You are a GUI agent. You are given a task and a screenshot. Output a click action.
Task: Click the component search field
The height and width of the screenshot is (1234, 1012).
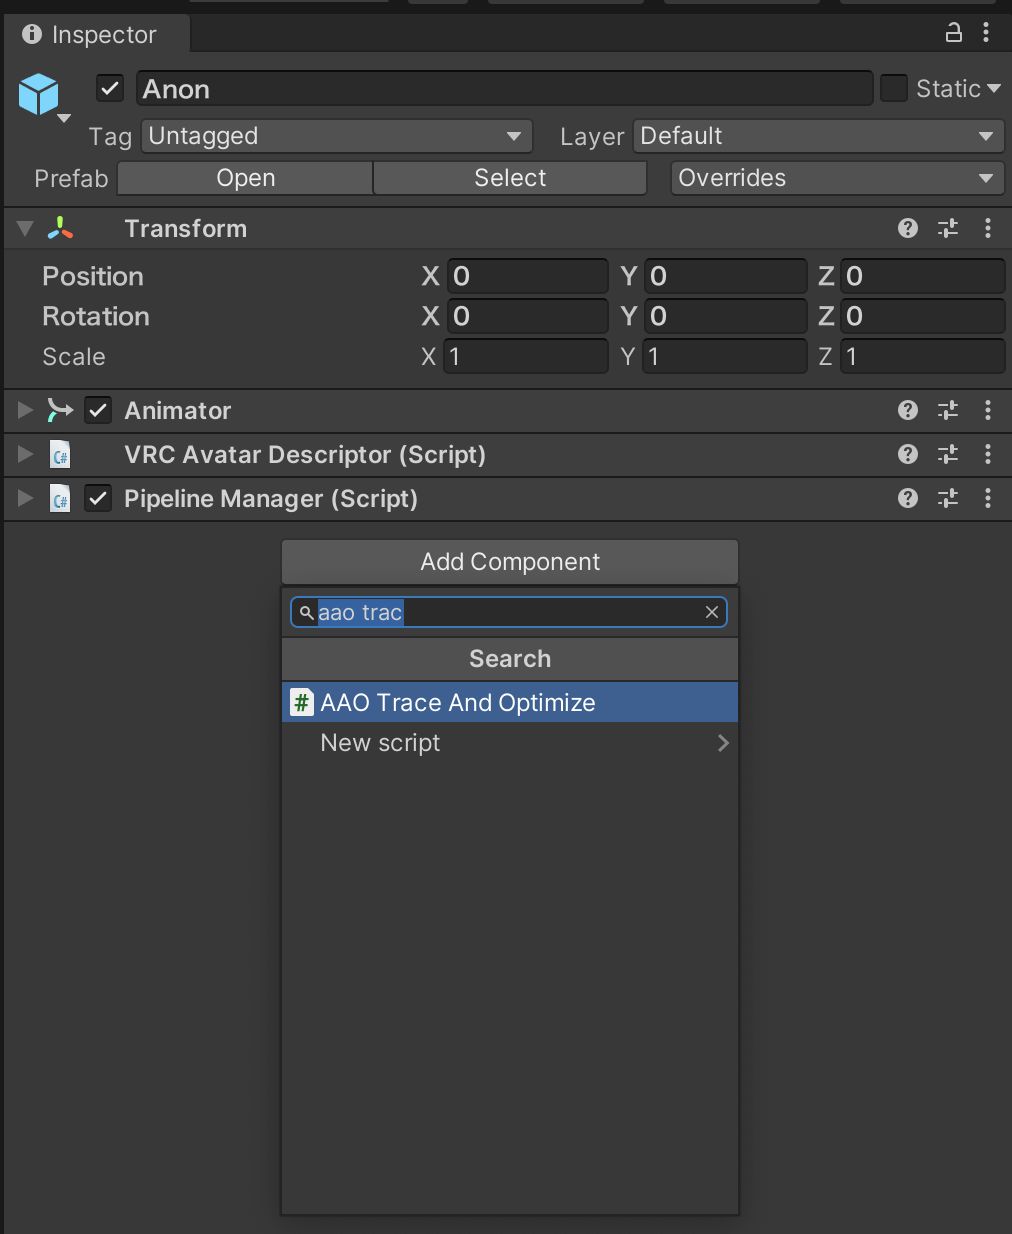tap(509, 612)
